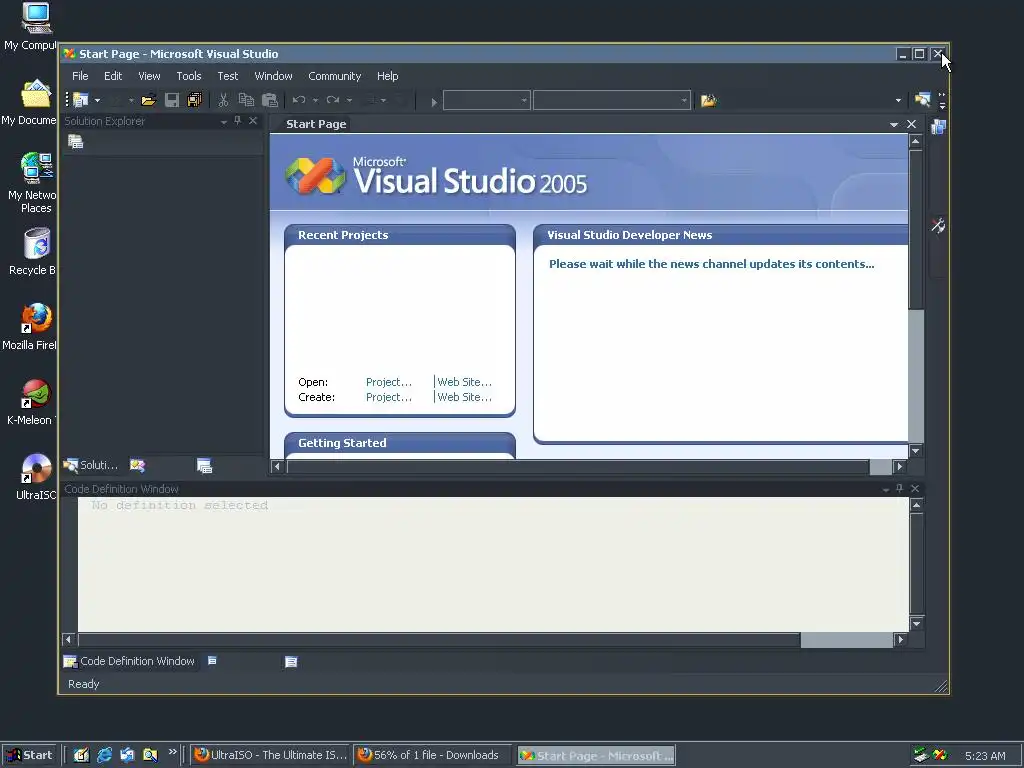Expand the Undo history dropdown arrow

(315, 101)
